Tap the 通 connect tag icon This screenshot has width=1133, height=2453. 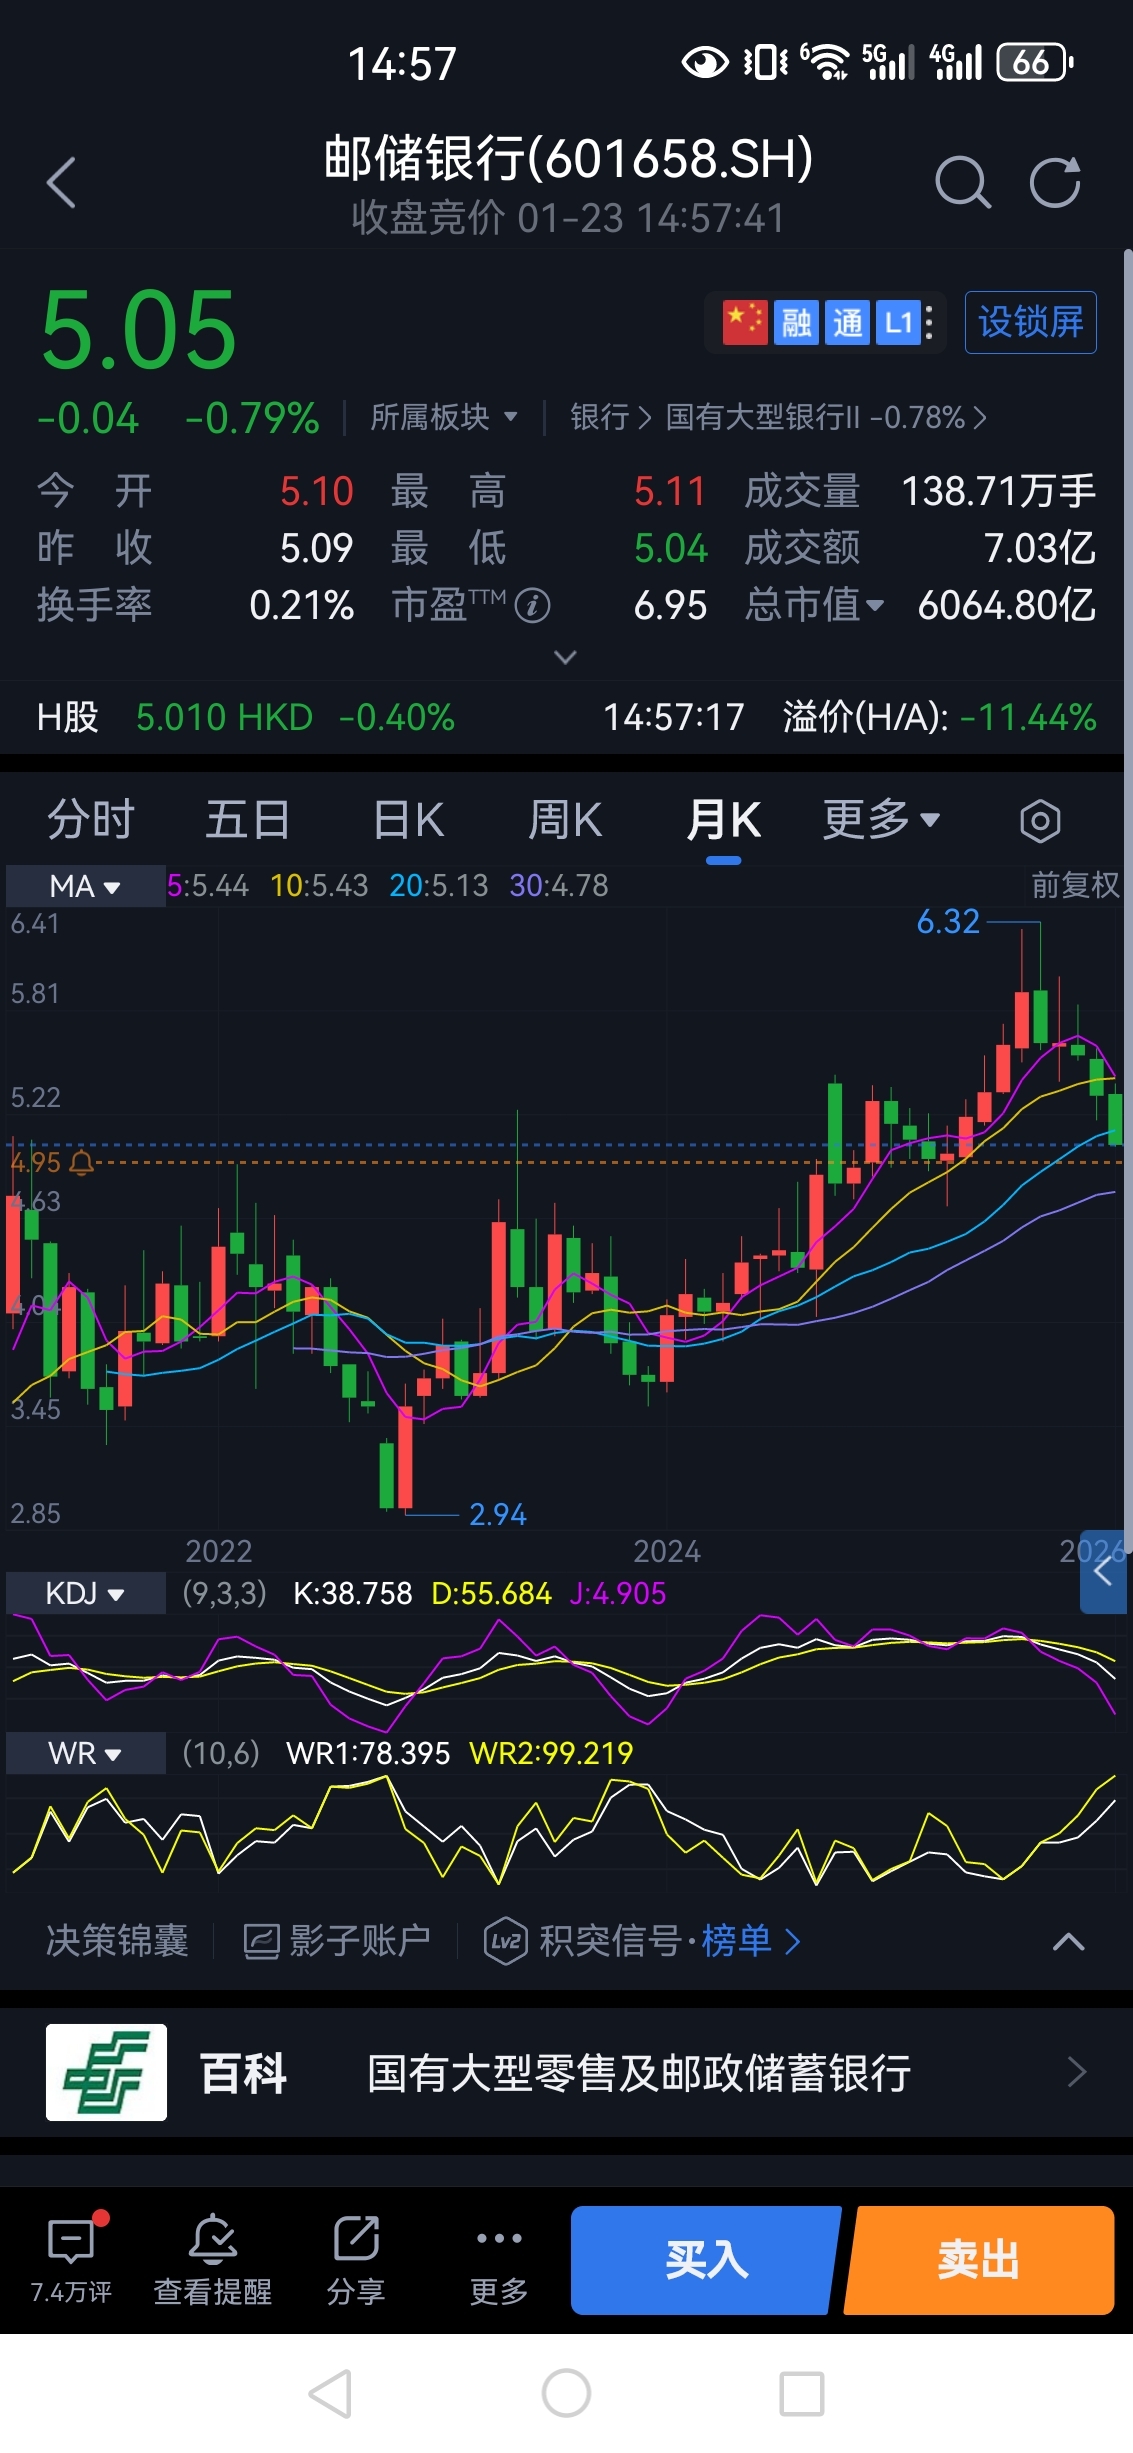(x=847, y=322)
